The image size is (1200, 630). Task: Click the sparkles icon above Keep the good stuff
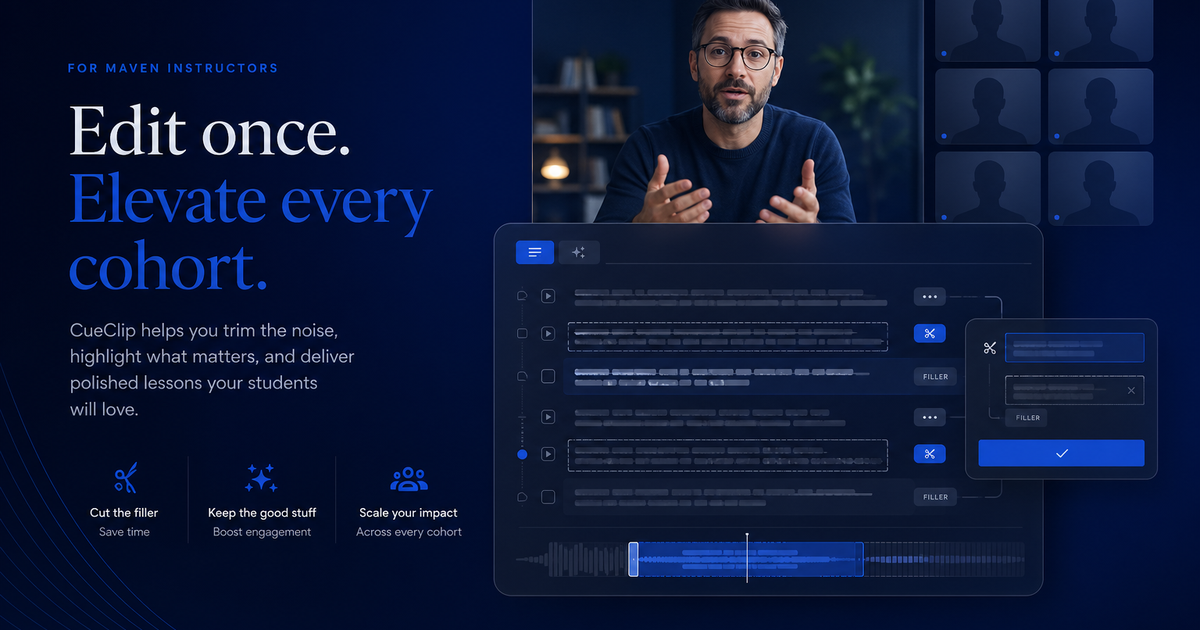point(261,478)
